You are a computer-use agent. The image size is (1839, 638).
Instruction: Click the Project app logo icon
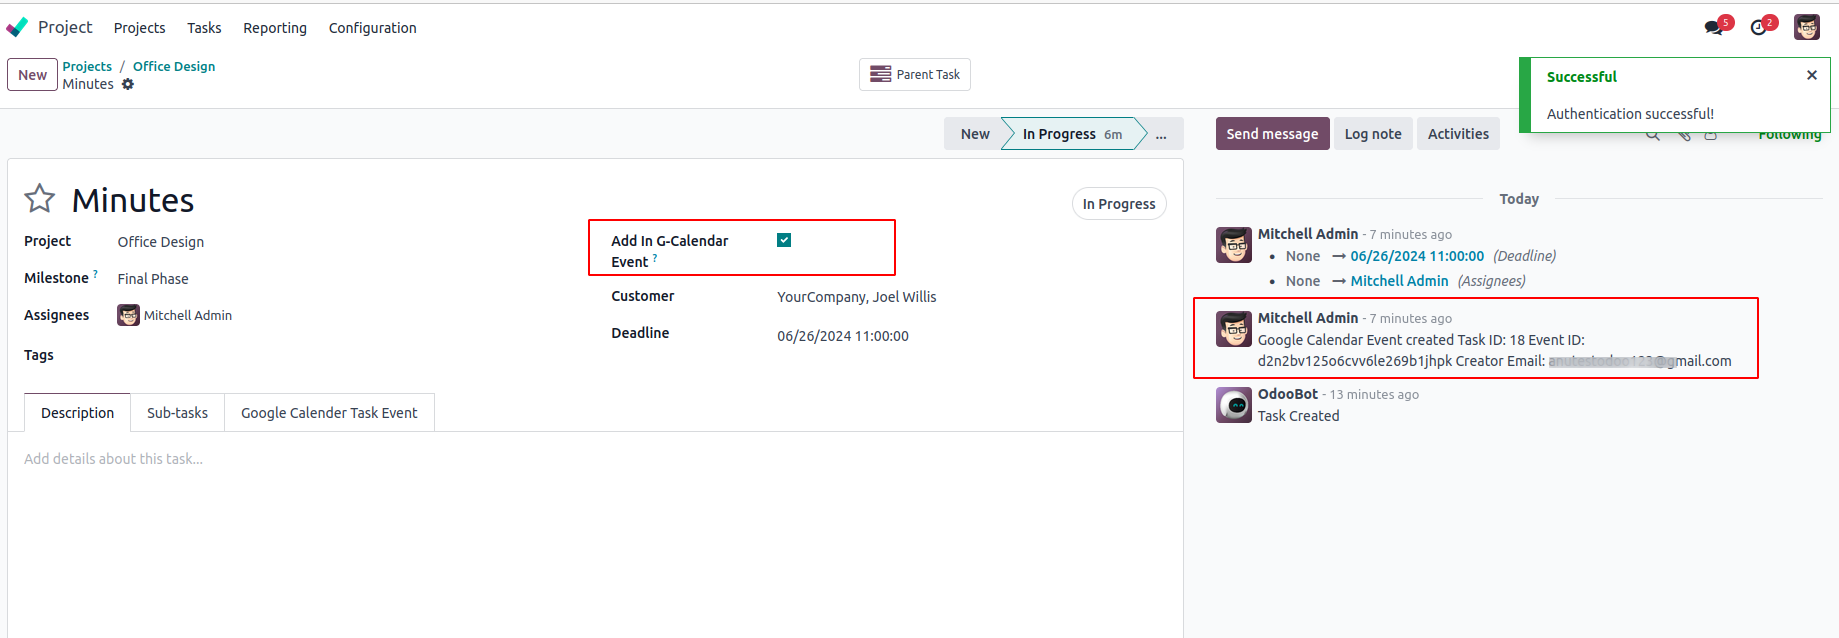pyautogui.click(x=17, y=27)
